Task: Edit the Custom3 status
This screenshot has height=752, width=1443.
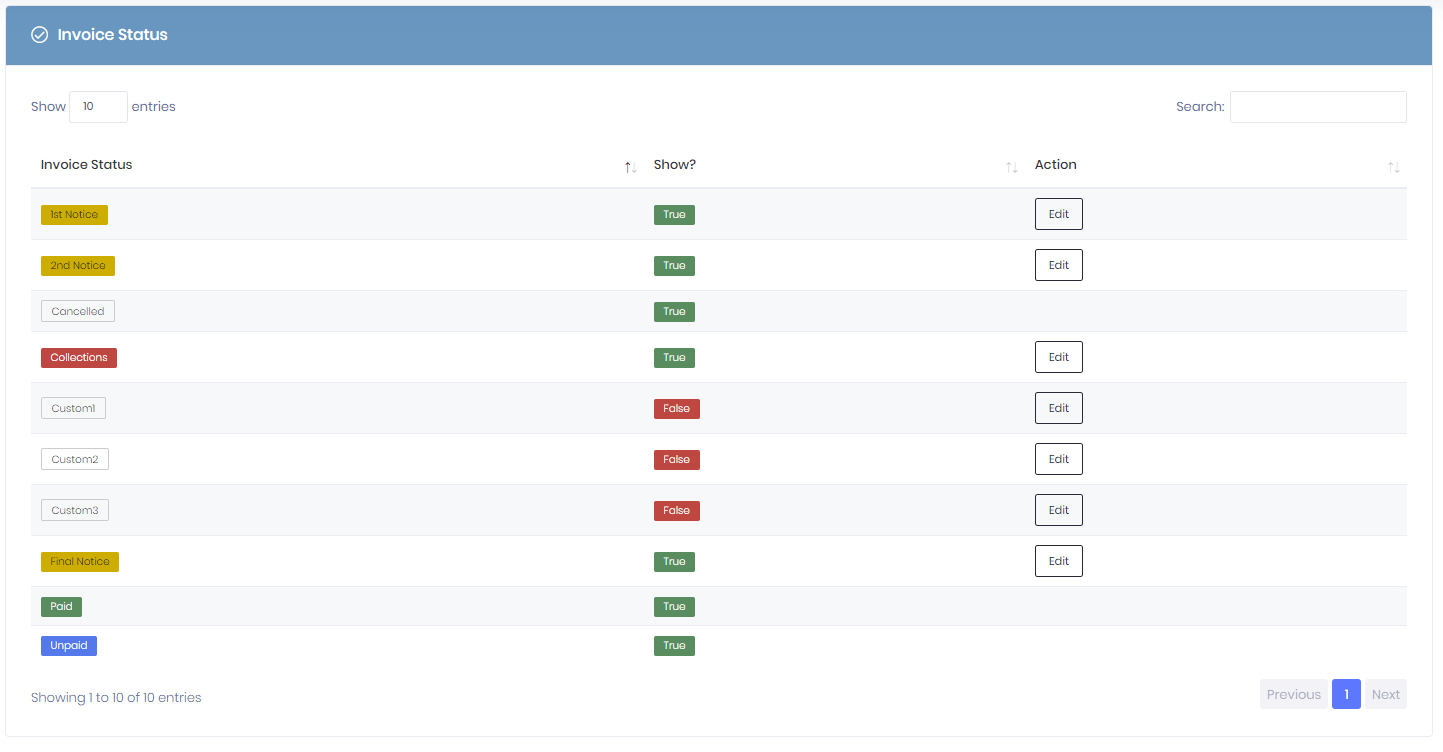Action: [1059, 510]
